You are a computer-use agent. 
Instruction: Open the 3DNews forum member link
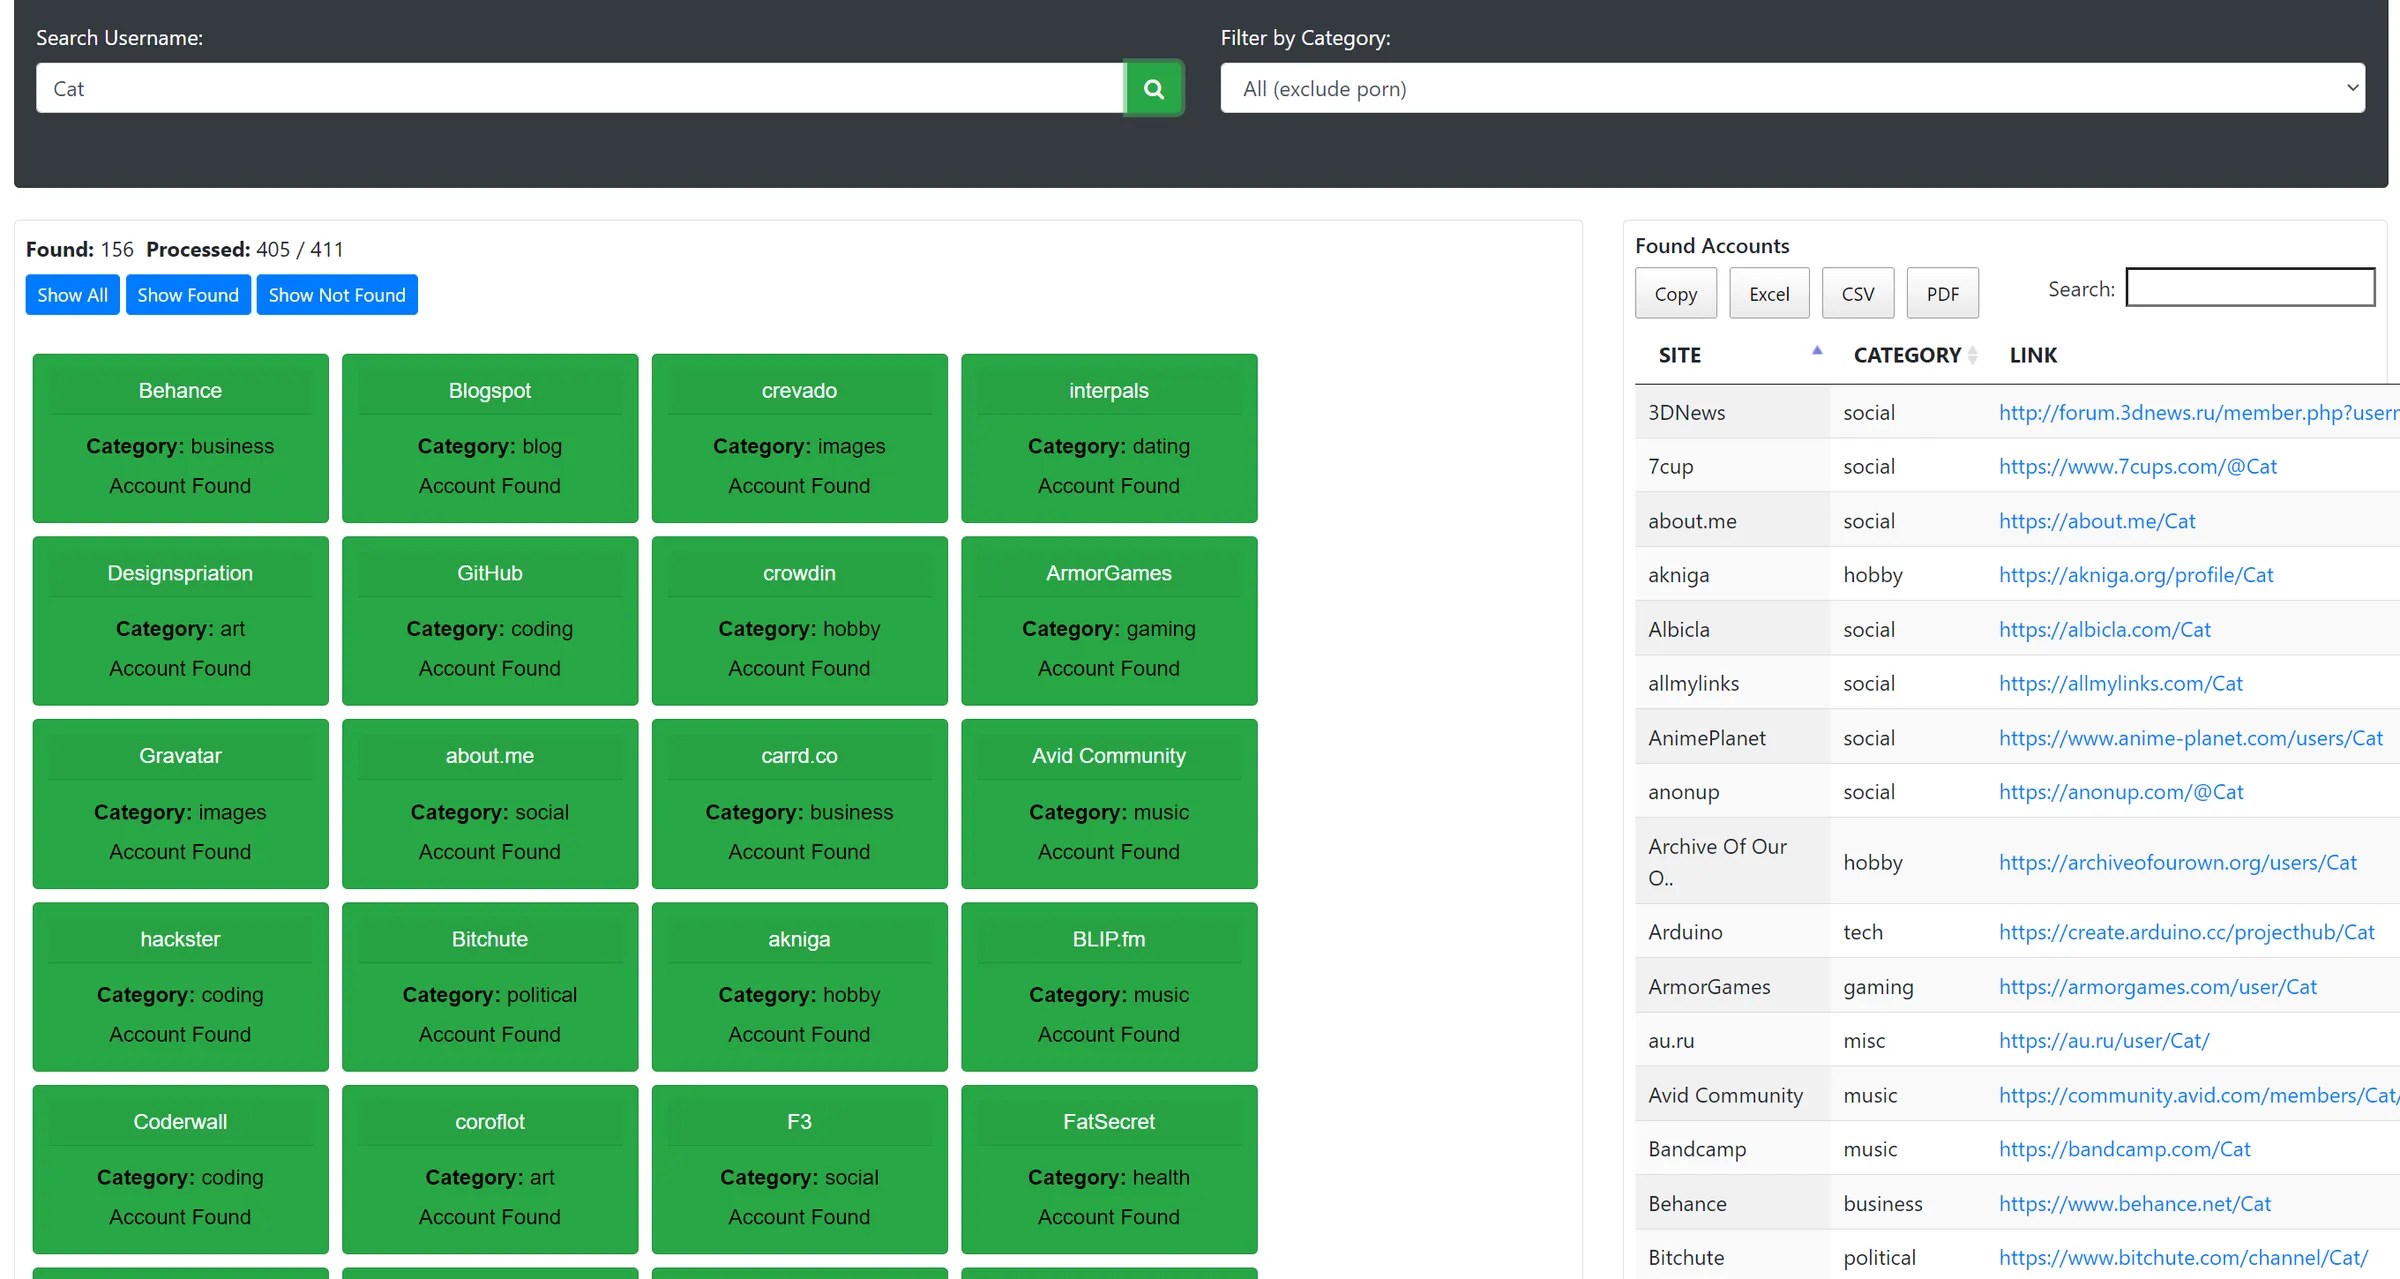click(x=2199, y=412)
